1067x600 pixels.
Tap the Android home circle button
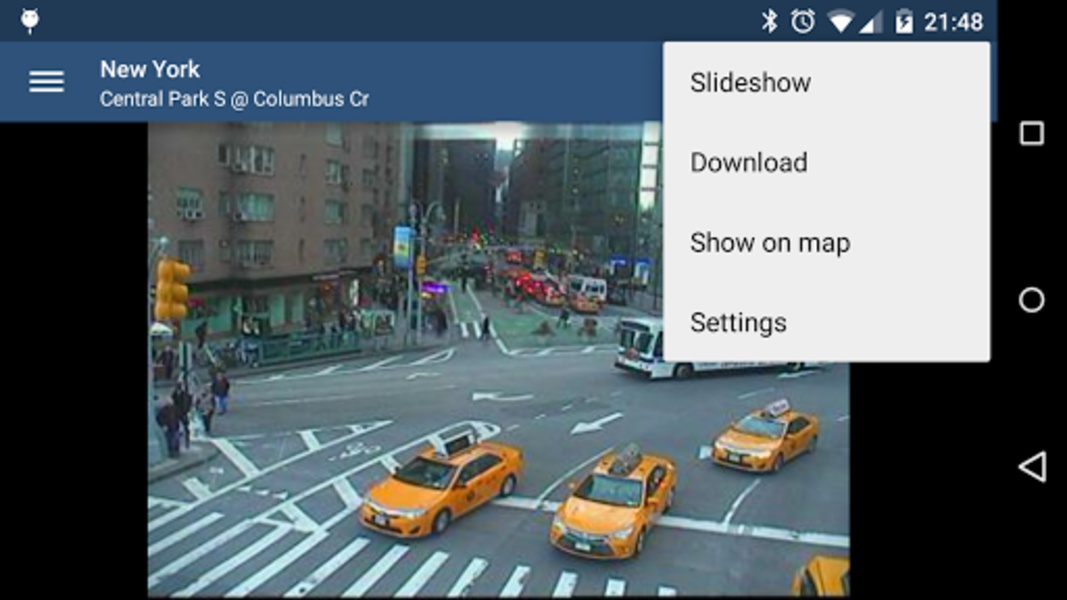(1032, 299)
